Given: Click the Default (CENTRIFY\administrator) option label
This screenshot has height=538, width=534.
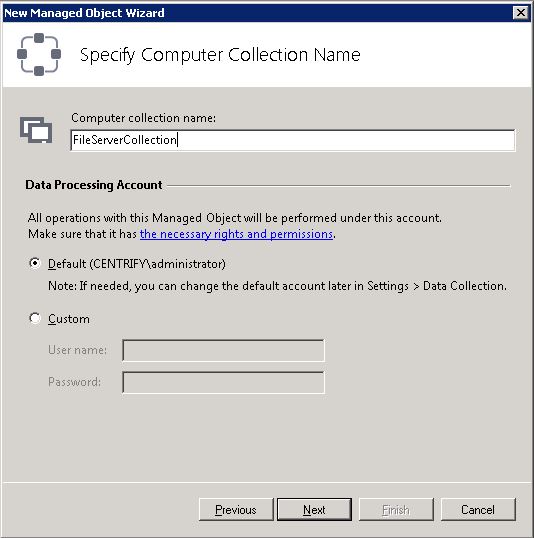Looking at the screenshot, I should (x=137, y=264).
